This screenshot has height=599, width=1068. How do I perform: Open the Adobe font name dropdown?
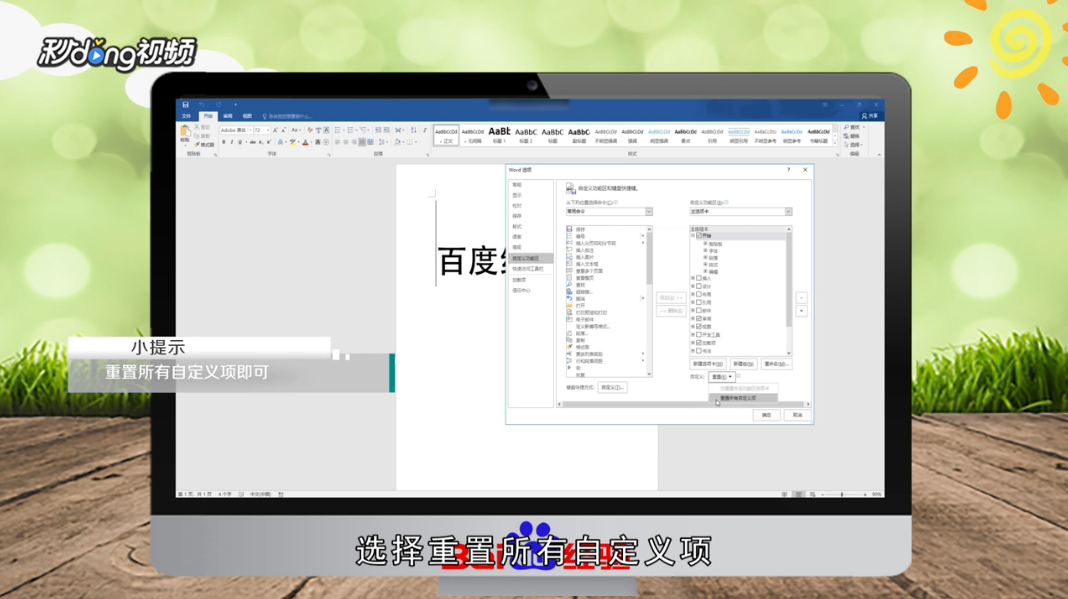pyautogui.click(x=251, y=130)
